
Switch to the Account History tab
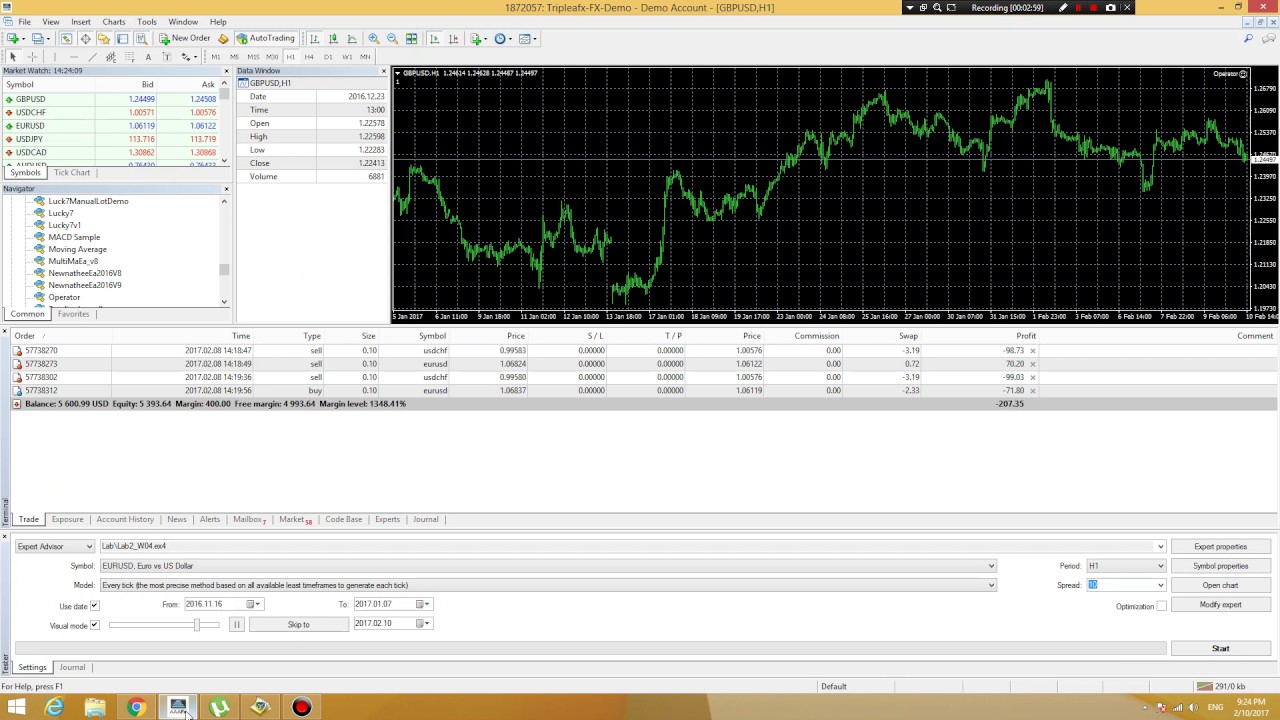coord(125,520)
